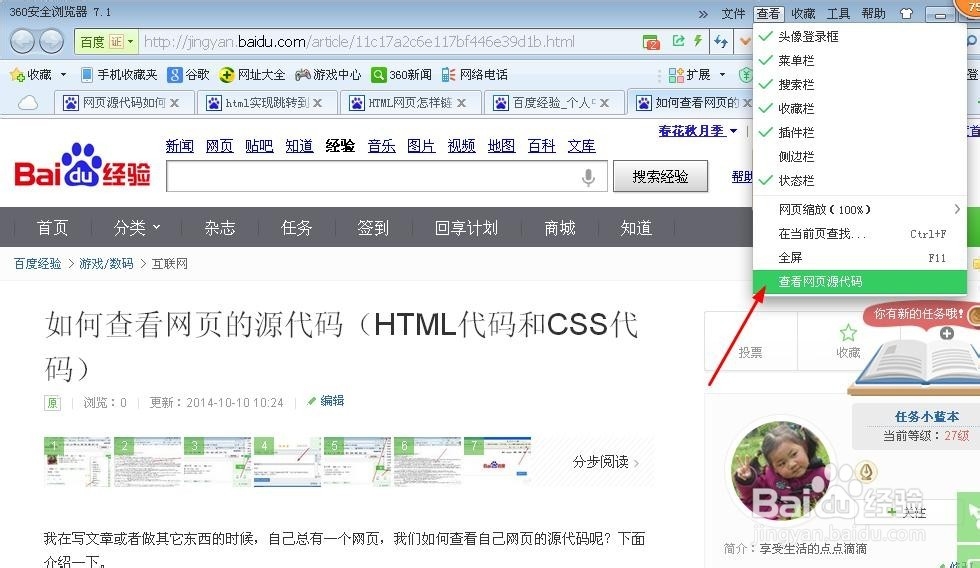Open the 网络电话 bookmark
980x568 pixels.
pyautogui.click(x=474, y=75)
